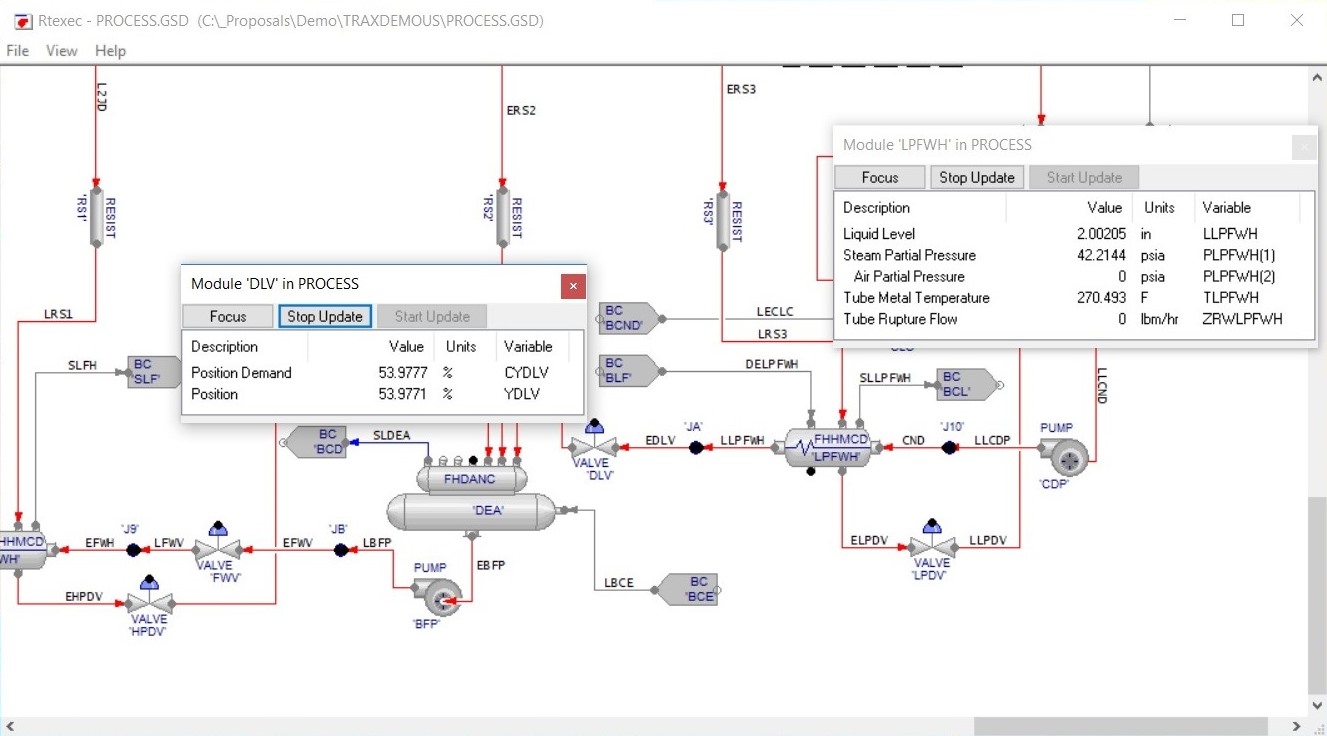Screen dimensions: 1327x736
Task: Click the vertical scrollbar down arrow
Action: (x=1317, y=704)
